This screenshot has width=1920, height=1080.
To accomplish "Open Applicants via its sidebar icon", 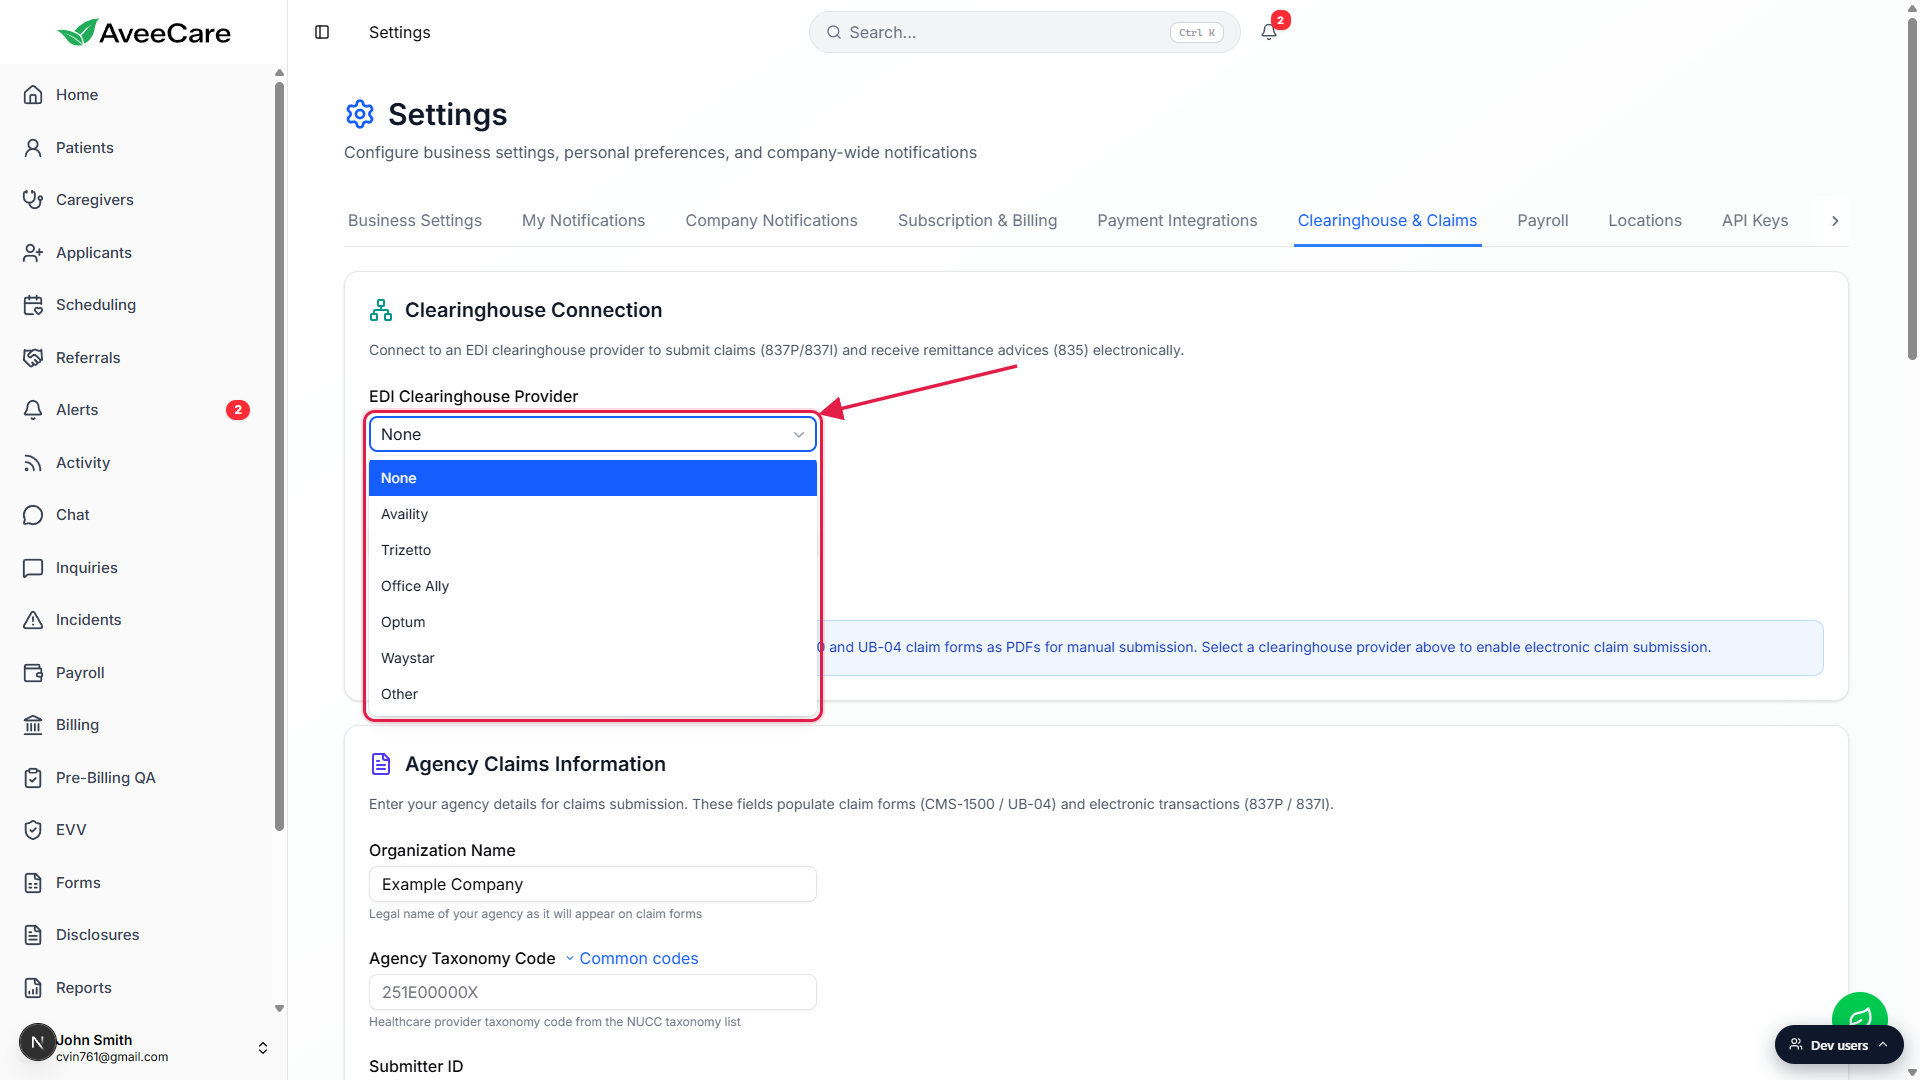I will 33,253.
